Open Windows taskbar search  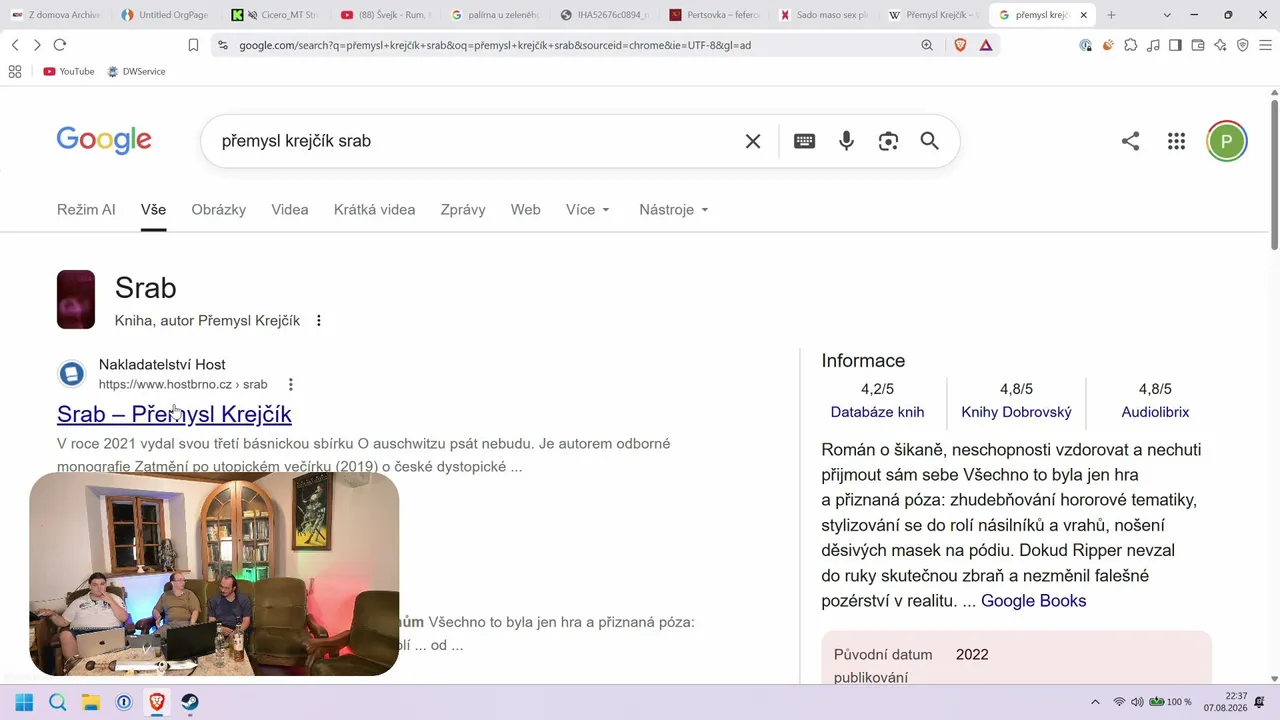pos(58,702)
